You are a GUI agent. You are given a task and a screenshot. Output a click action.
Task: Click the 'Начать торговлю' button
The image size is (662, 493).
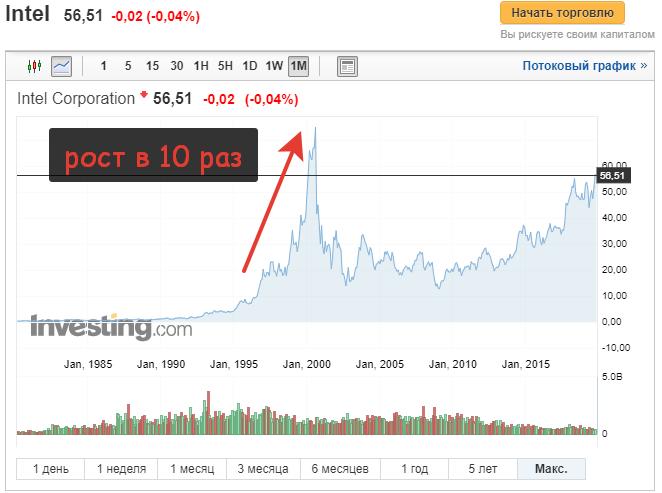[x=562, y=13]
